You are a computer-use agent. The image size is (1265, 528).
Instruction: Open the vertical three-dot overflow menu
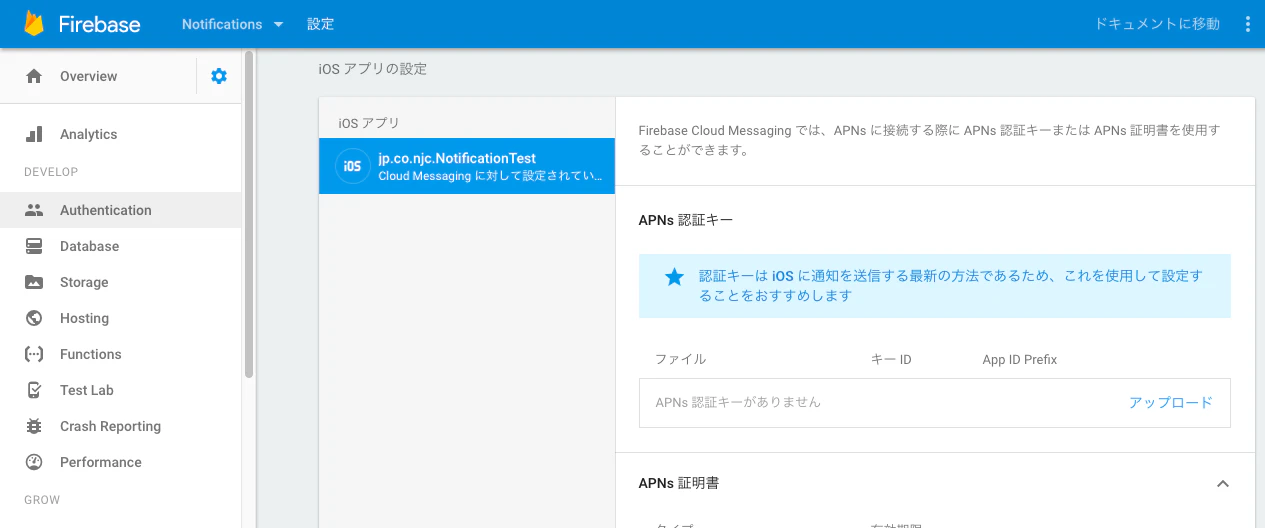[x=1246, y=24]
